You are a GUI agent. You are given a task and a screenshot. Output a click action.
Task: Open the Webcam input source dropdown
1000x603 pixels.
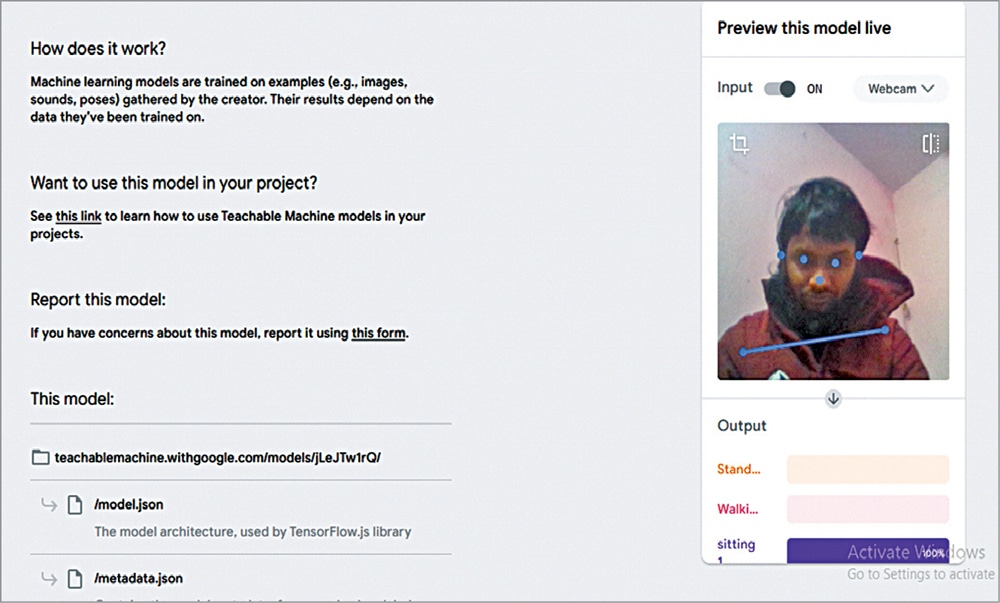click(x=900, y=89)
